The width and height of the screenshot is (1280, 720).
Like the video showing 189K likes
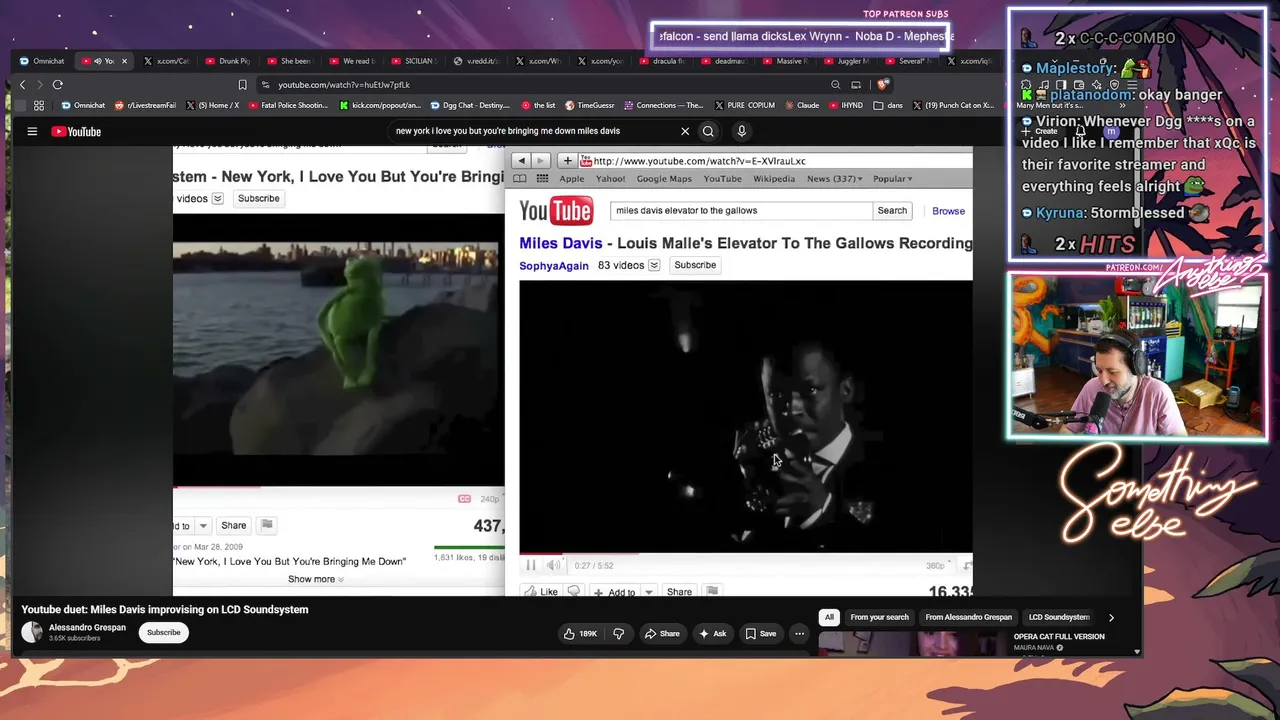pyautogui.click(x=580, y=634)
